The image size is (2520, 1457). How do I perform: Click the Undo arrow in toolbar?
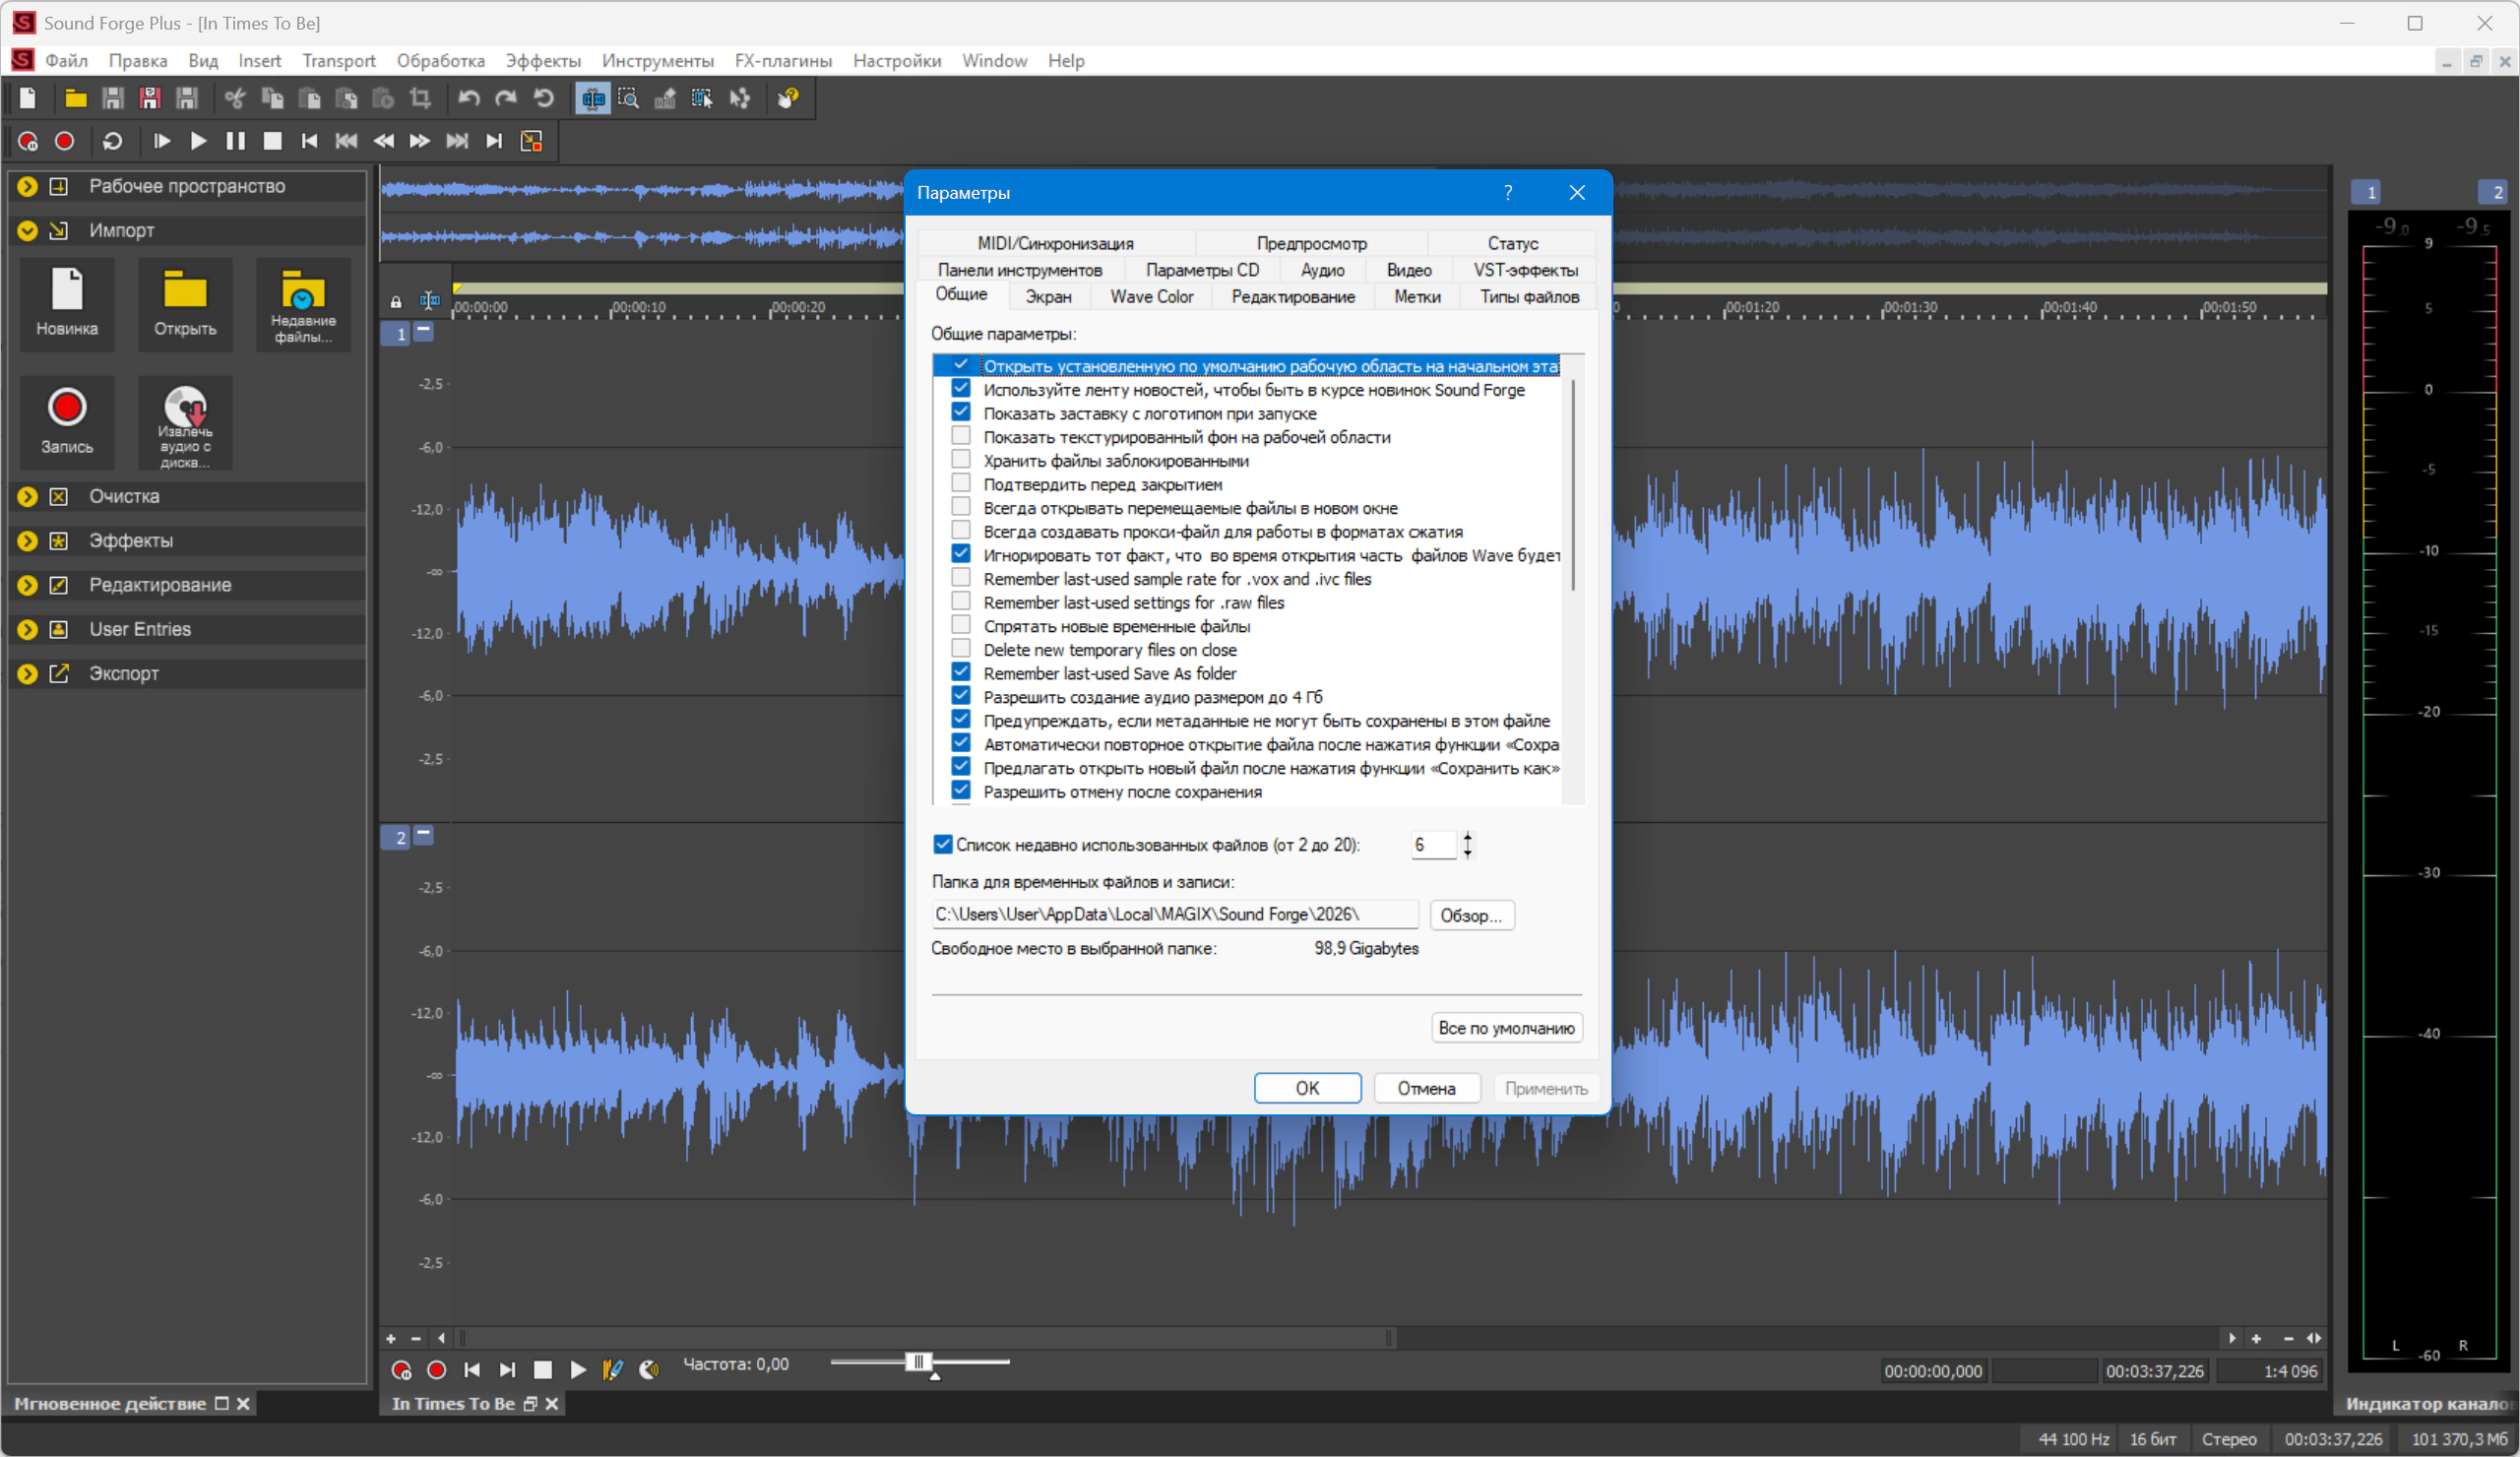click(x=469, y=98)
